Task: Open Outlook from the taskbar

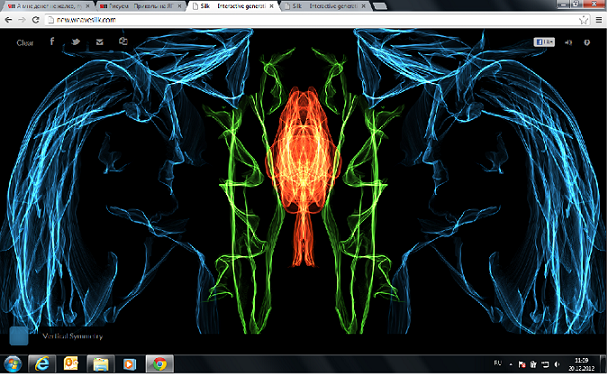Action: (71, 364)
